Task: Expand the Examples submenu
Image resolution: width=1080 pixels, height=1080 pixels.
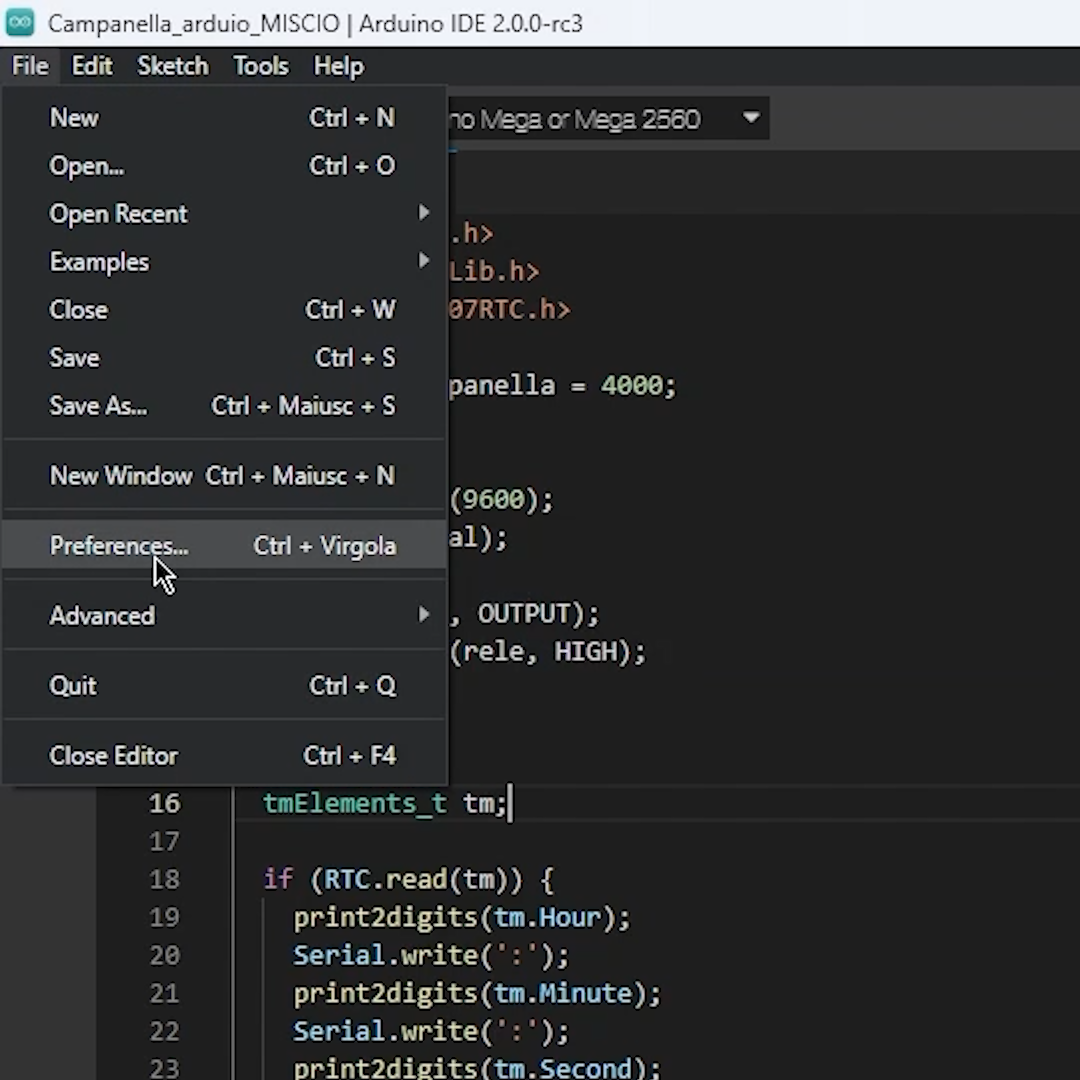Action: pos(224,262)
